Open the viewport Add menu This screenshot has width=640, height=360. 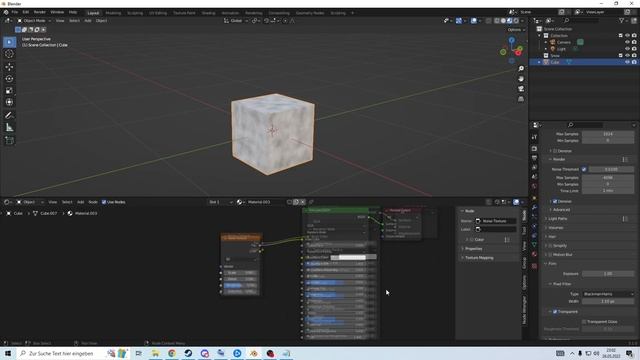coord(87,20)
